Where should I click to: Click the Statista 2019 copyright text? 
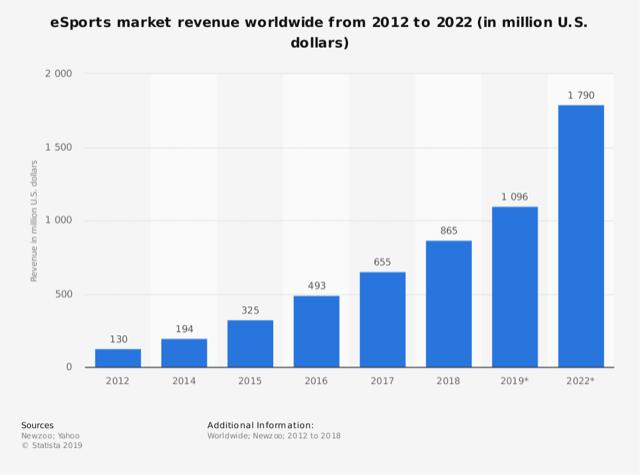click(x=52, y=445)
